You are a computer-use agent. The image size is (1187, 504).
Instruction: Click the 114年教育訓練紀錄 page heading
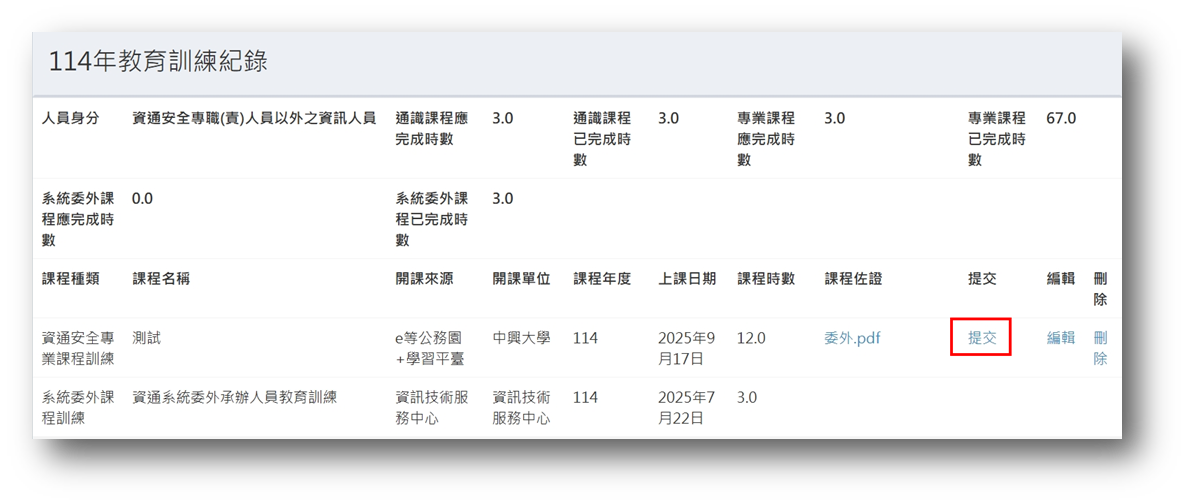[x=158, y=62]
